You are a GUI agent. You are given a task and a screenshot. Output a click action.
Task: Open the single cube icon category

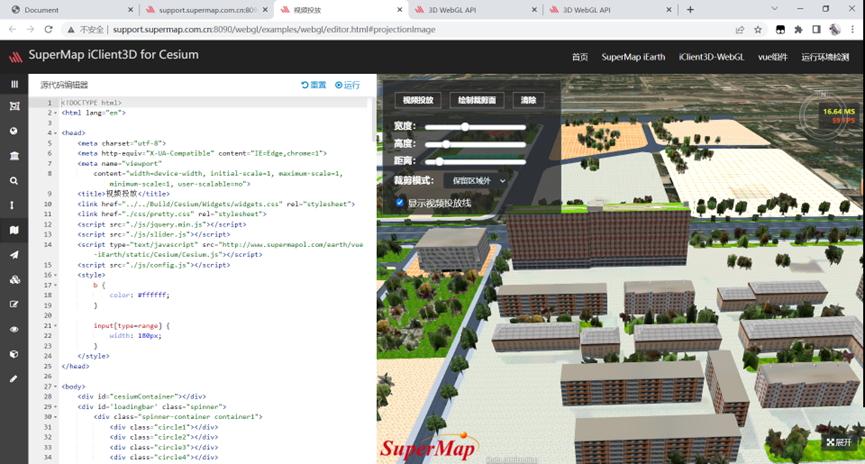(14, 354)
